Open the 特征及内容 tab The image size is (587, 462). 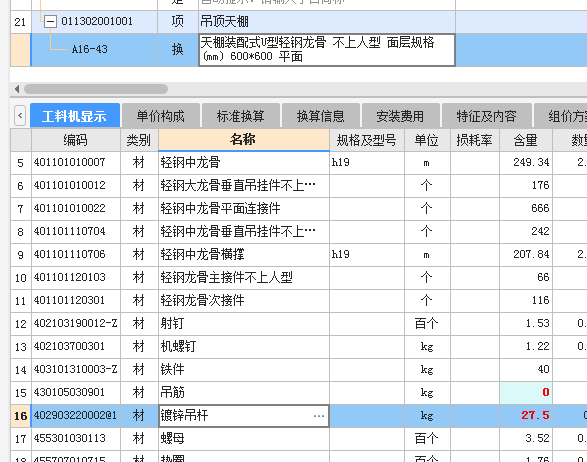click(486, 116)
